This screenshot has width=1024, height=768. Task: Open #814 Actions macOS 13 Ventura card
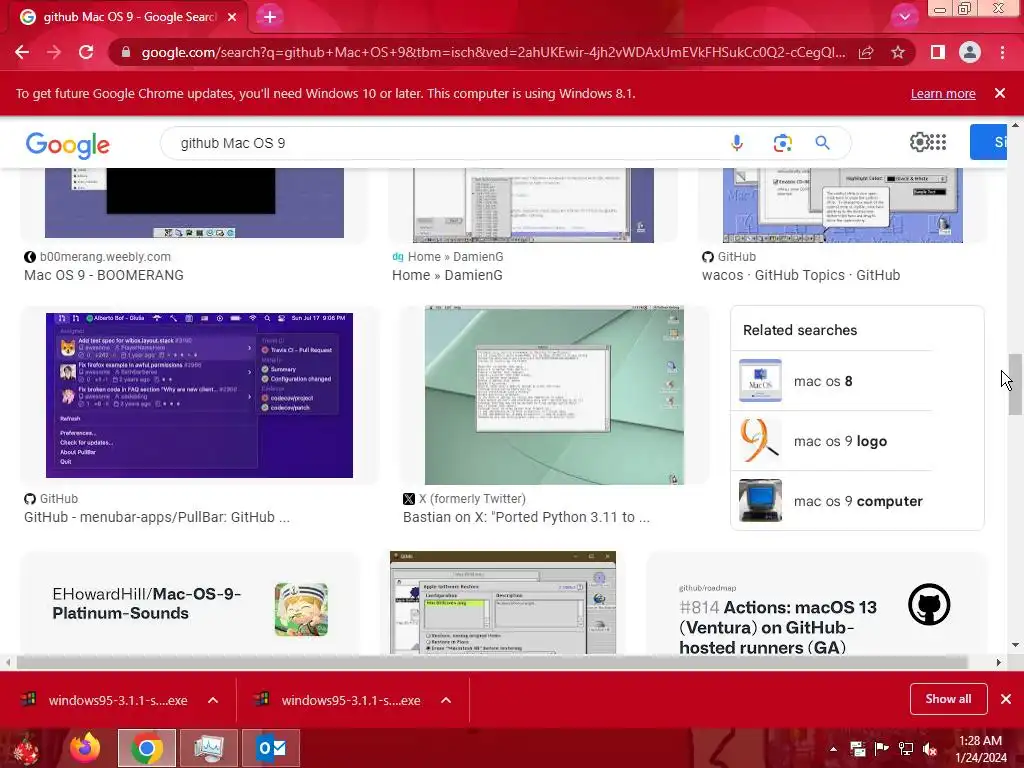[815, 603]
